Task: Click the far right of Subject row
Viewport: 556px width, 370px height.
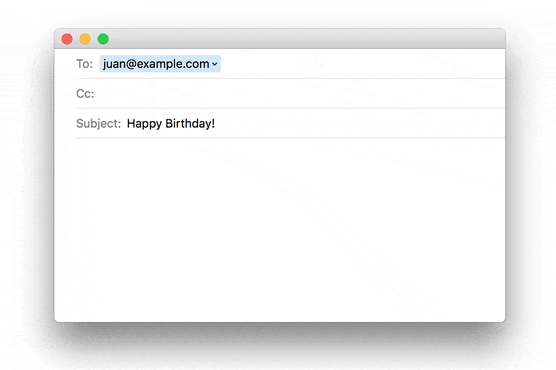Action: pos(493,123)
